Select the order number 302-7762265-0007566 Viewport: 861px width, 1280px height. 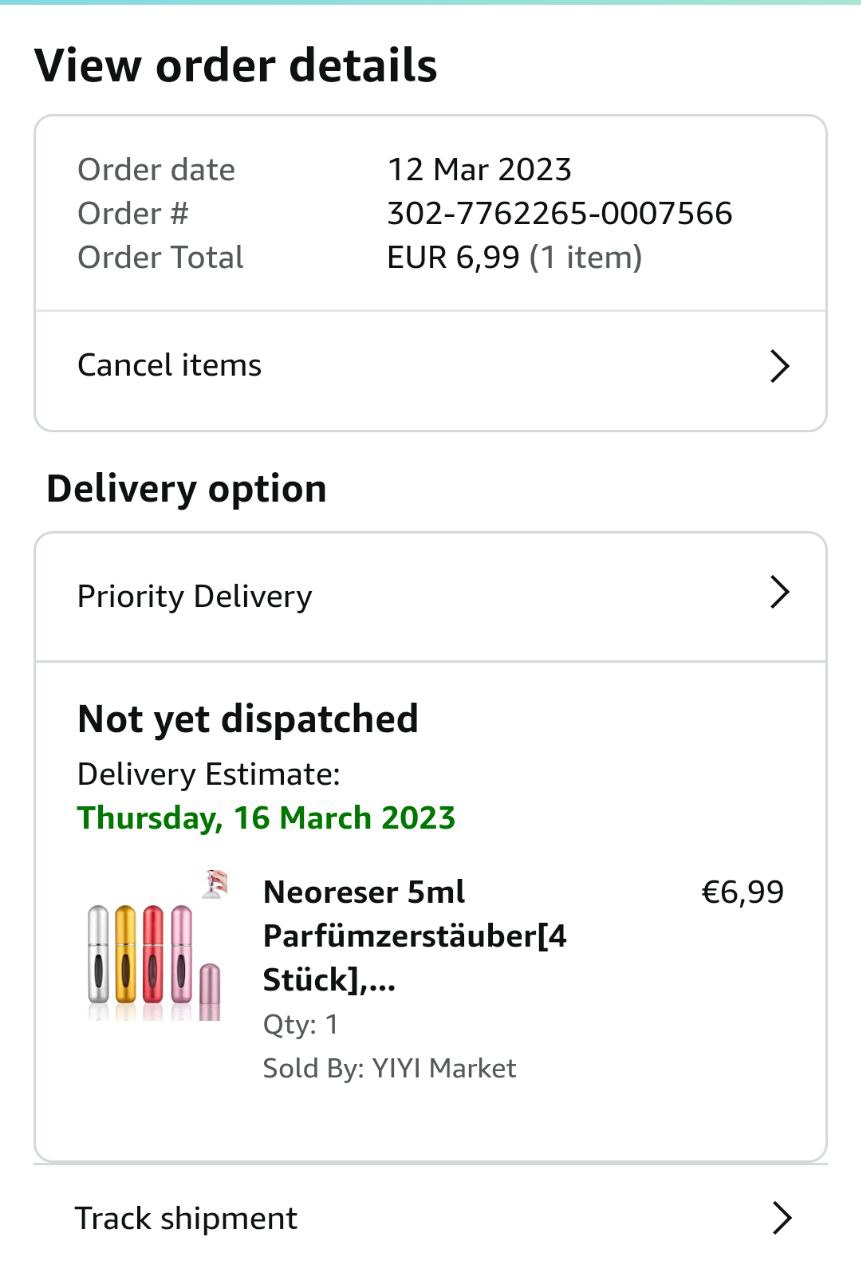coord(559,213)
